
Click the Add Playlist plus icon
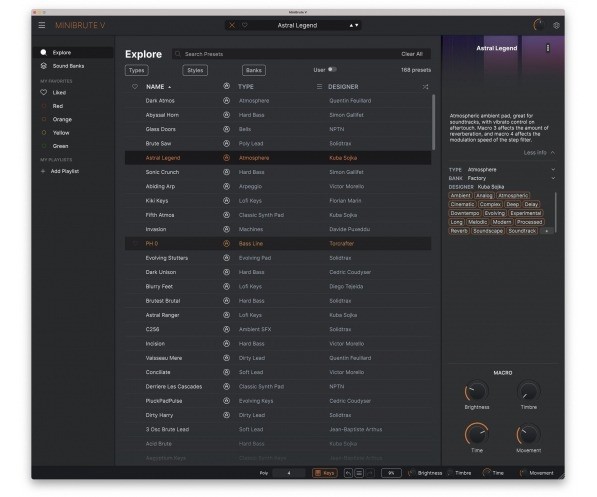coord(43,171)
